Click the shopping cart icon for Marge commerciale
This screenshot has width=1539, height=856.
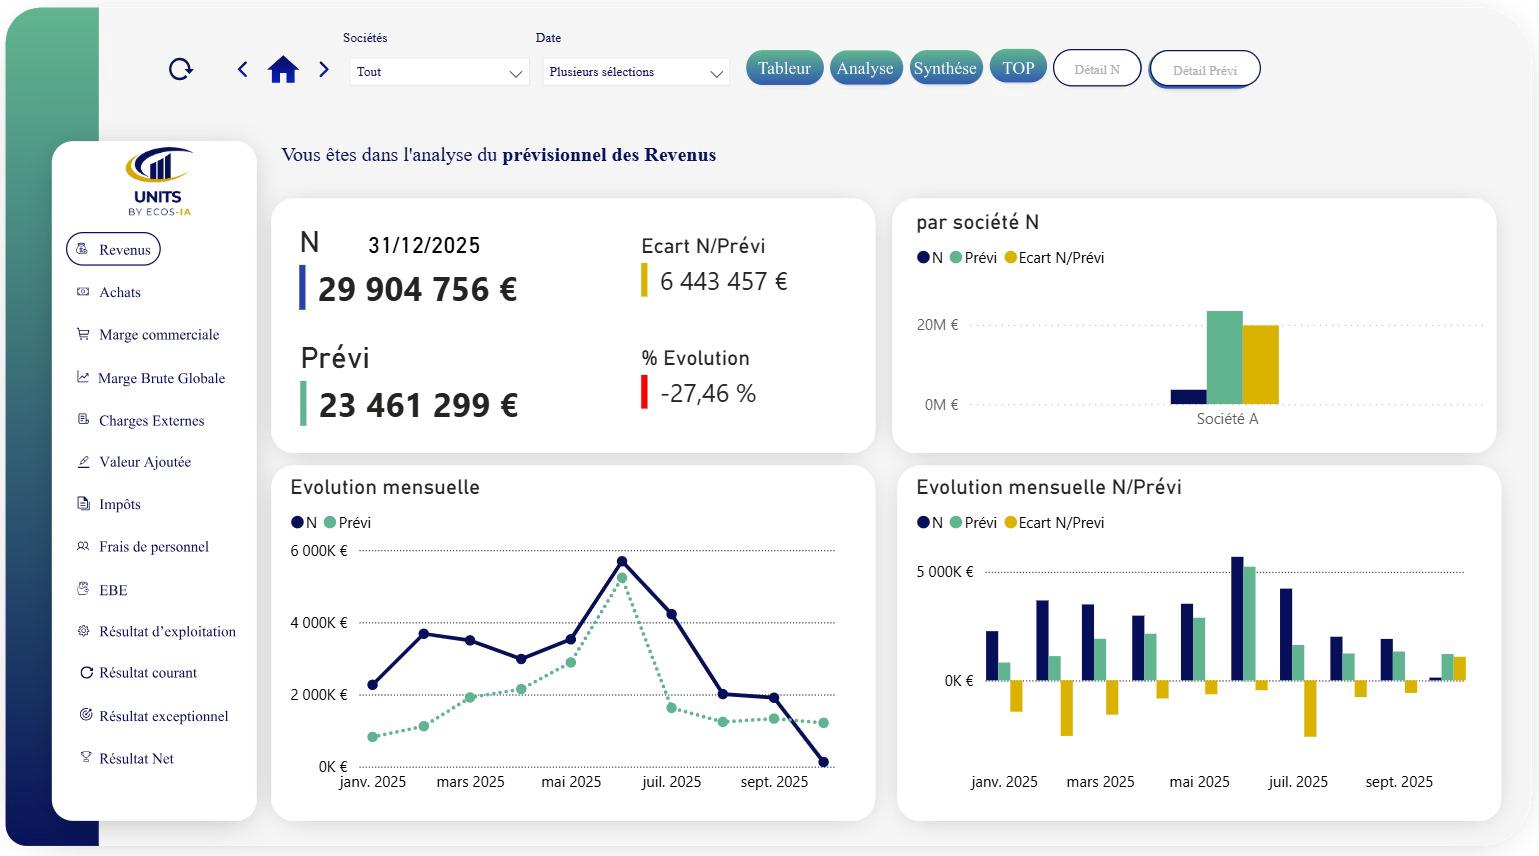(x=83, y=334)
